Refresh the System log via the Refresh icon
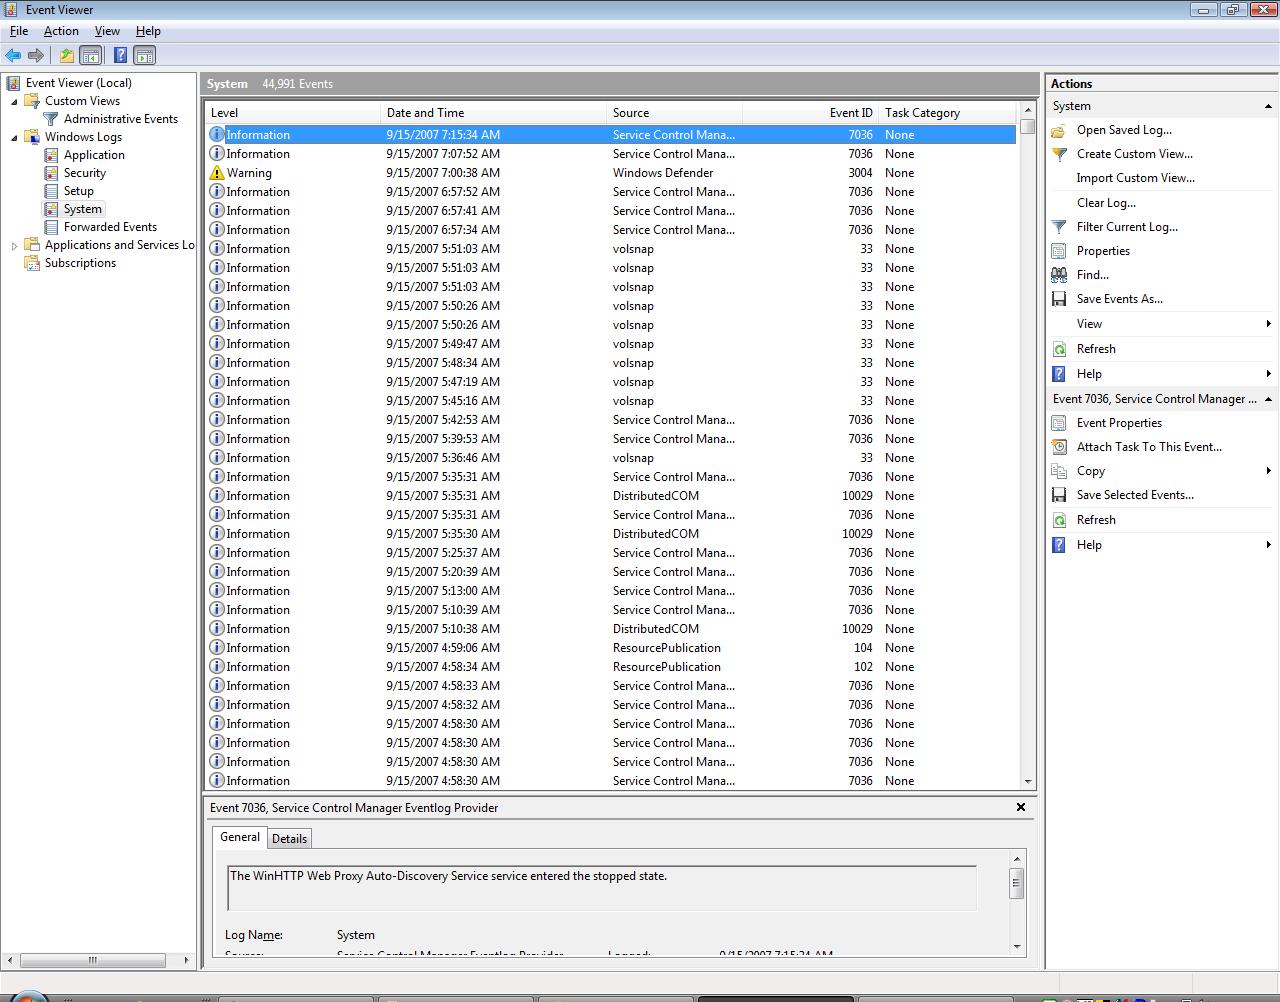This screenshot has width=1280, height=1002. tap(1059, 348)
